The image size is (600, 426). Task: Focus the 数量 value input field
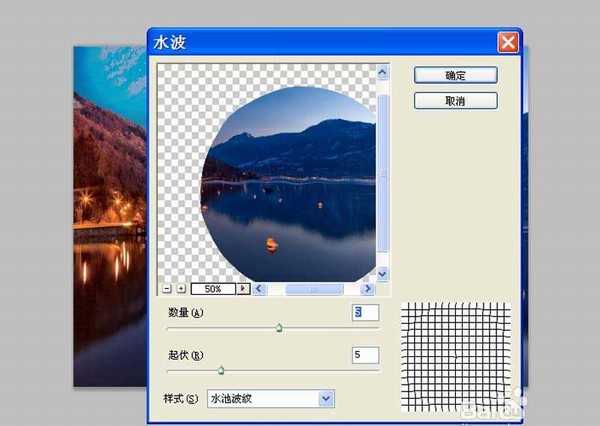pyautogui.click(x=364, y=313)
